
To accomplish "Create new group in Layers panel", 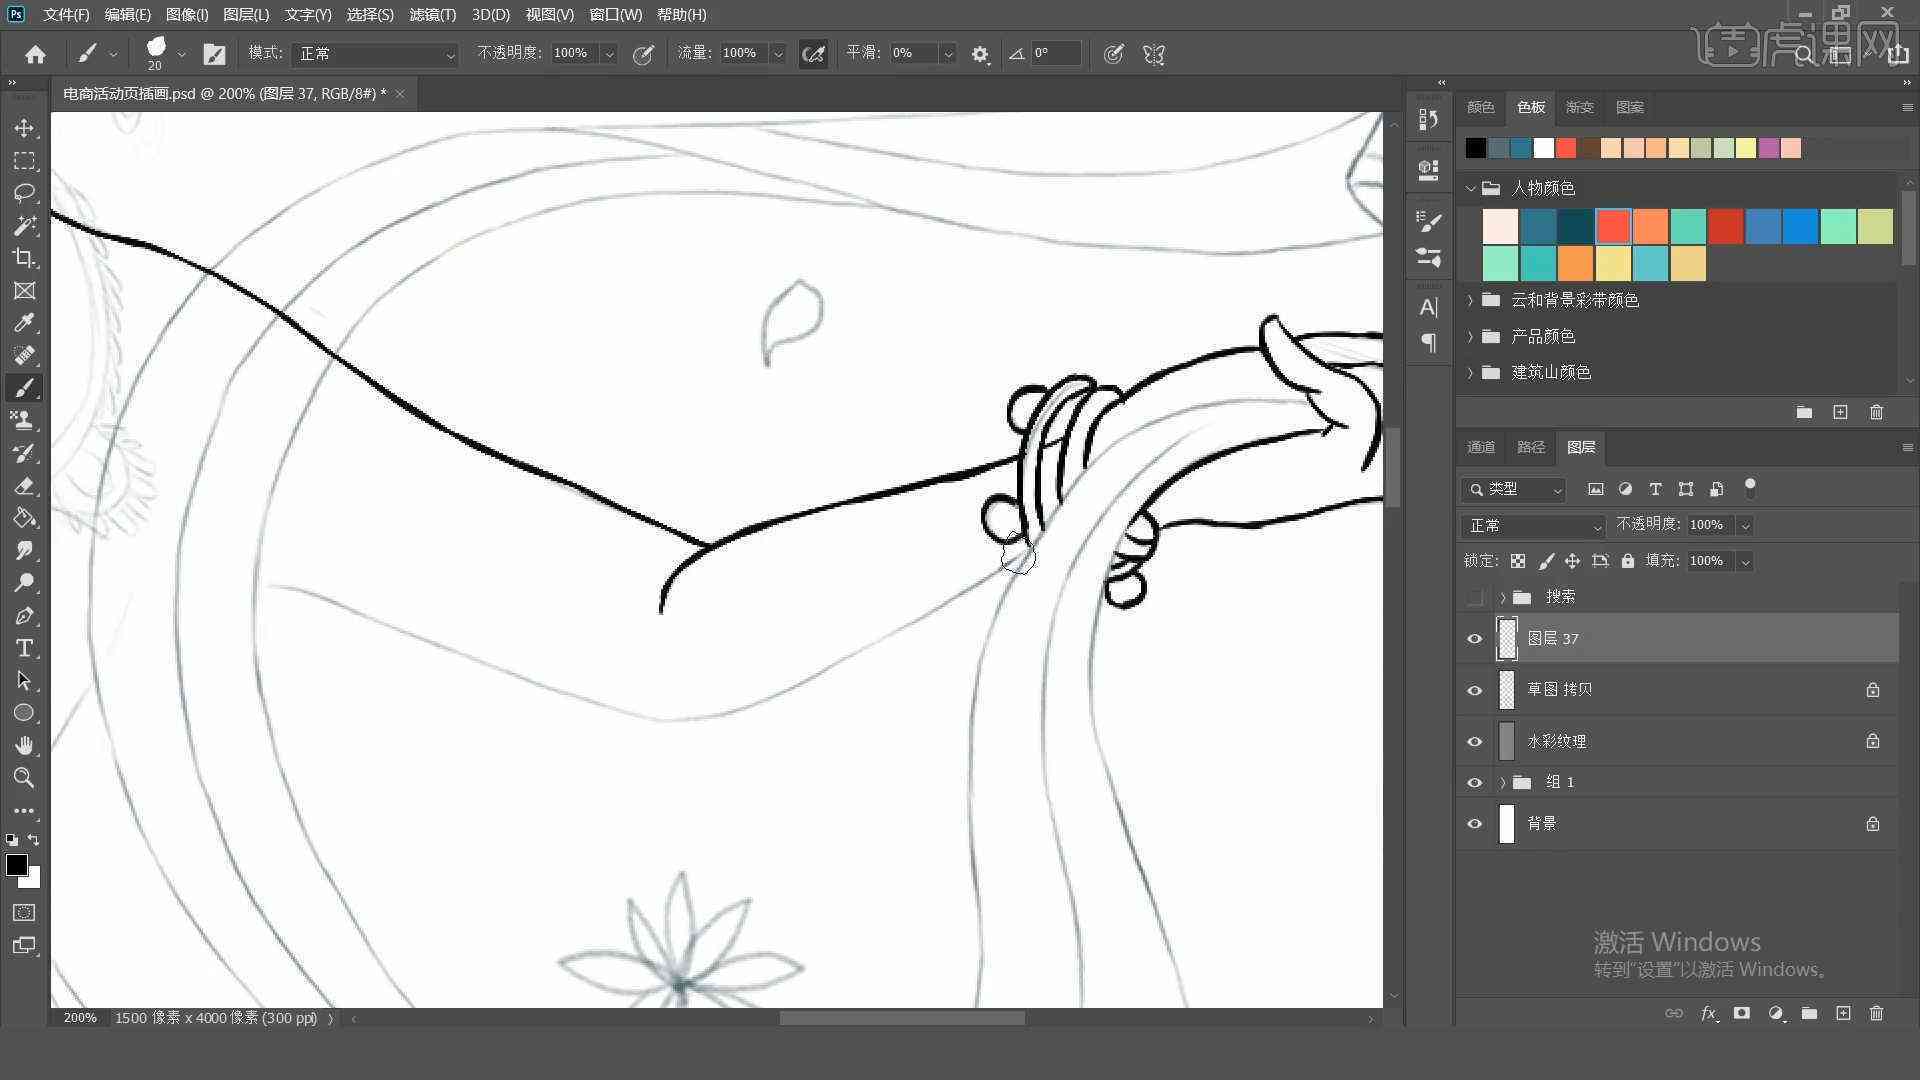I will 1809,1013.
